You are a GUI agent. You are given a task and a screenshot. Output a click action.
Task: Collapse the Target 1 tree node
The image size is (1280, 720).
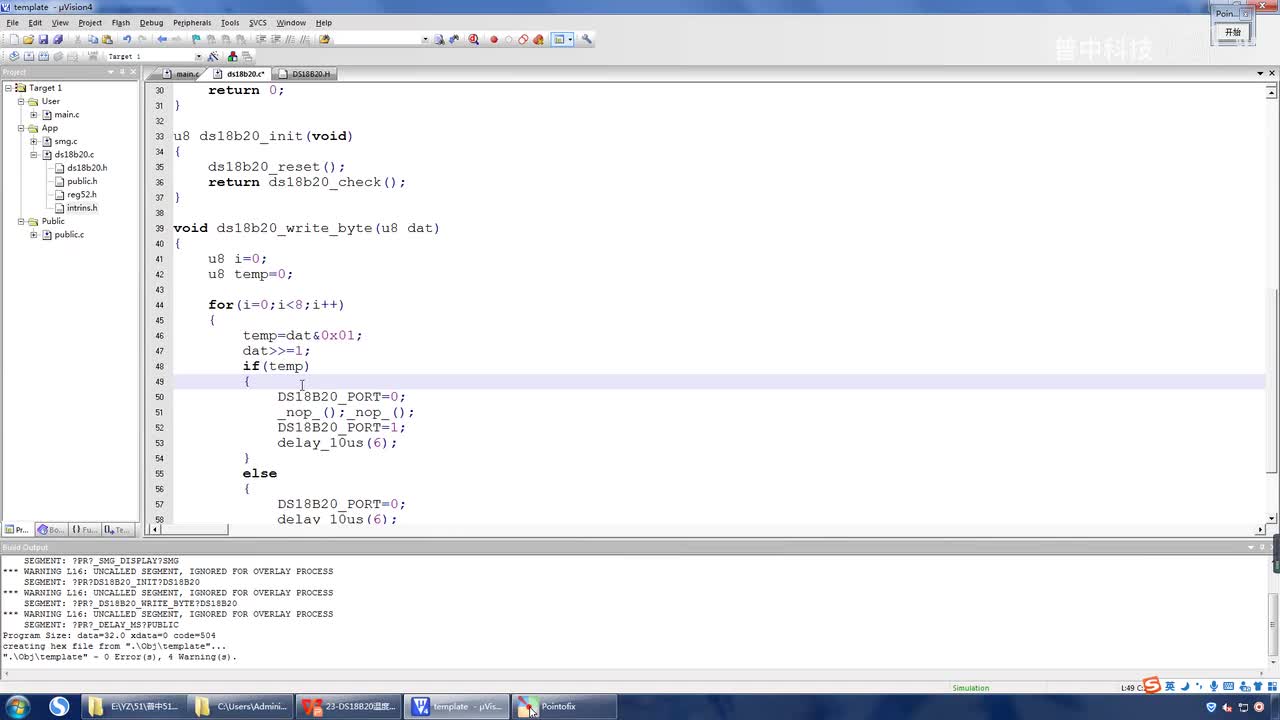pyautogui.click(x=8, y=88)
